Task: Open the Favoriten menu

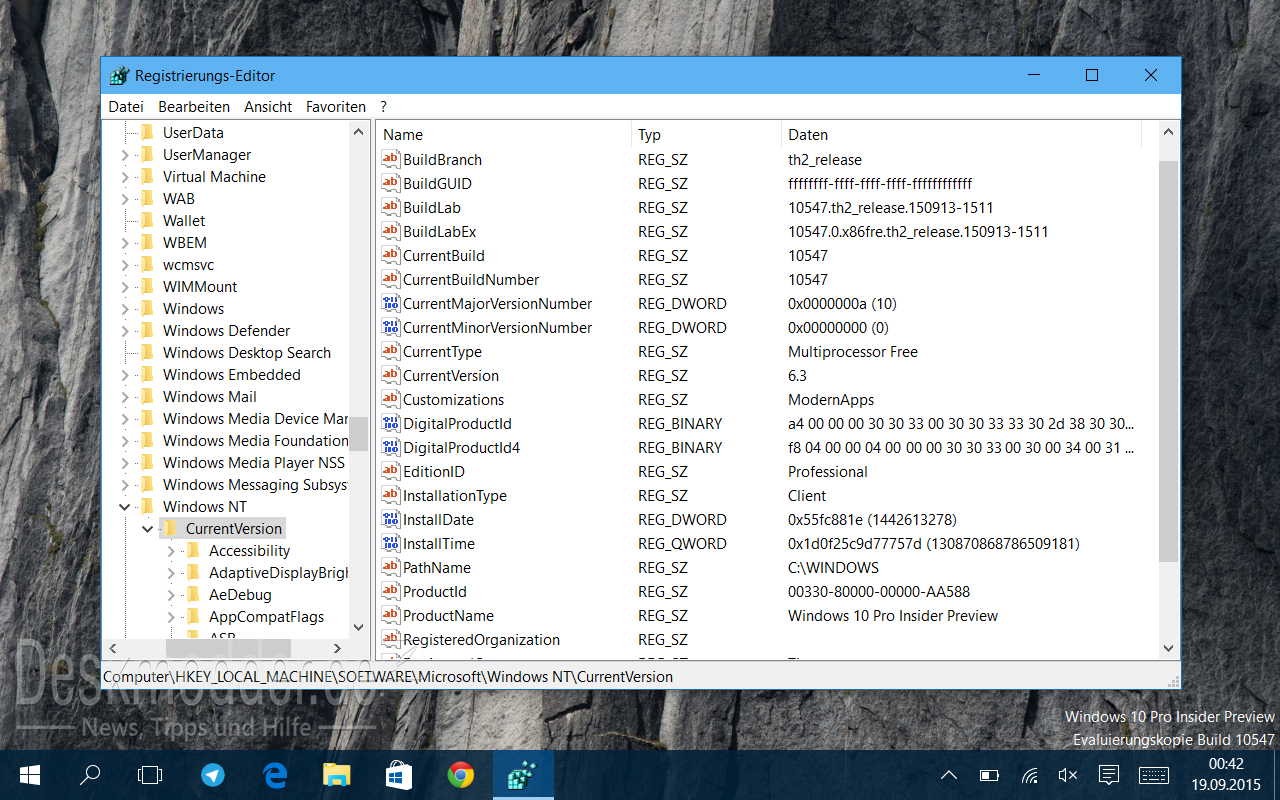Action: pos(336,106)
